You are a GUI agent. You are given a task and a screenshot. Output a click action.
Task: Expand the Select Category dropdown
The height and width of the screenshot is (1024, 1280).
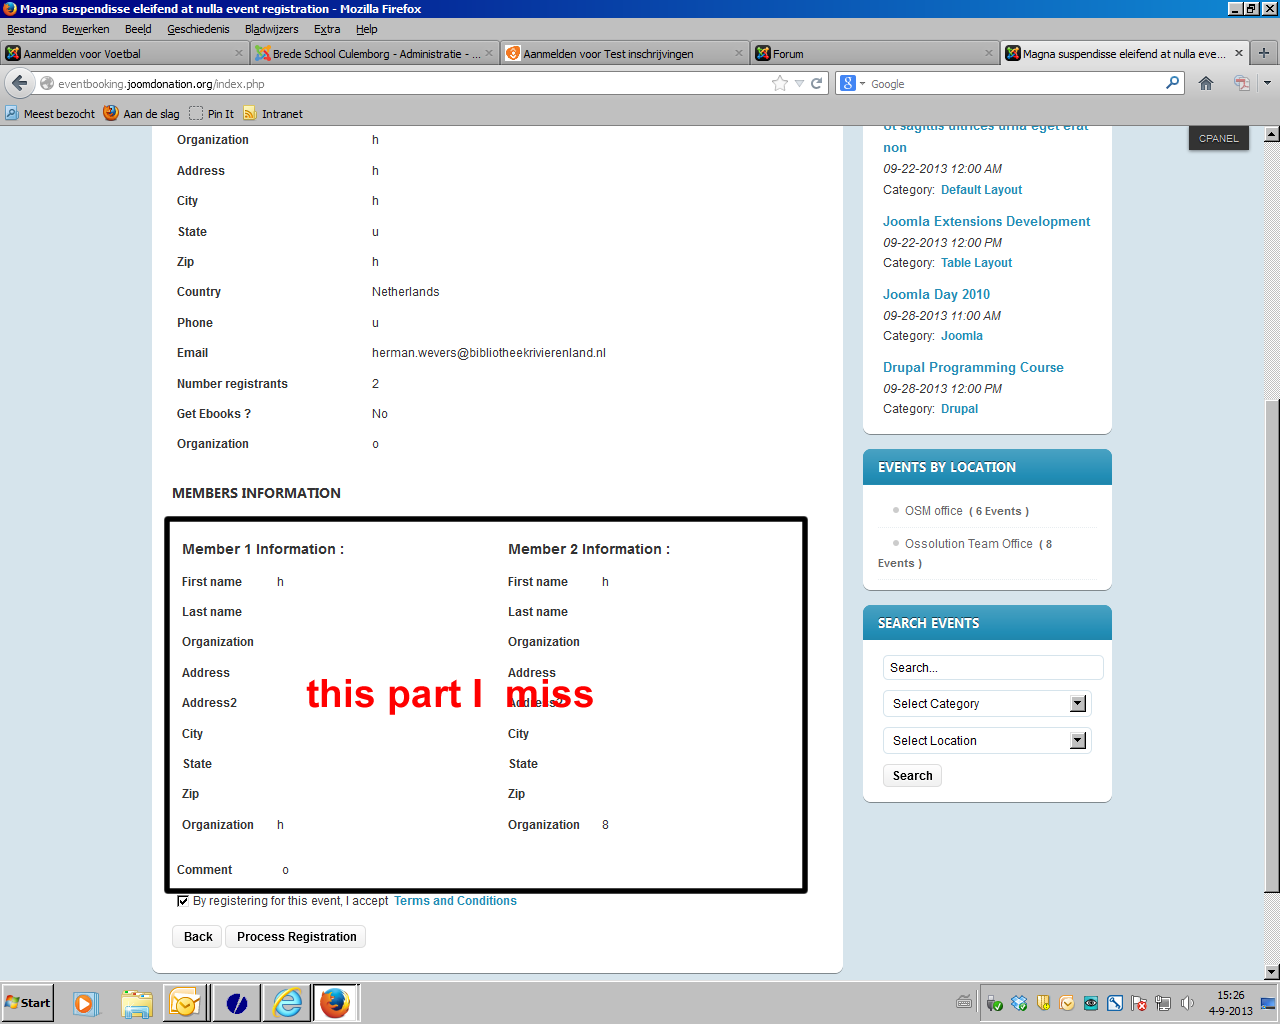point(1078,704)
